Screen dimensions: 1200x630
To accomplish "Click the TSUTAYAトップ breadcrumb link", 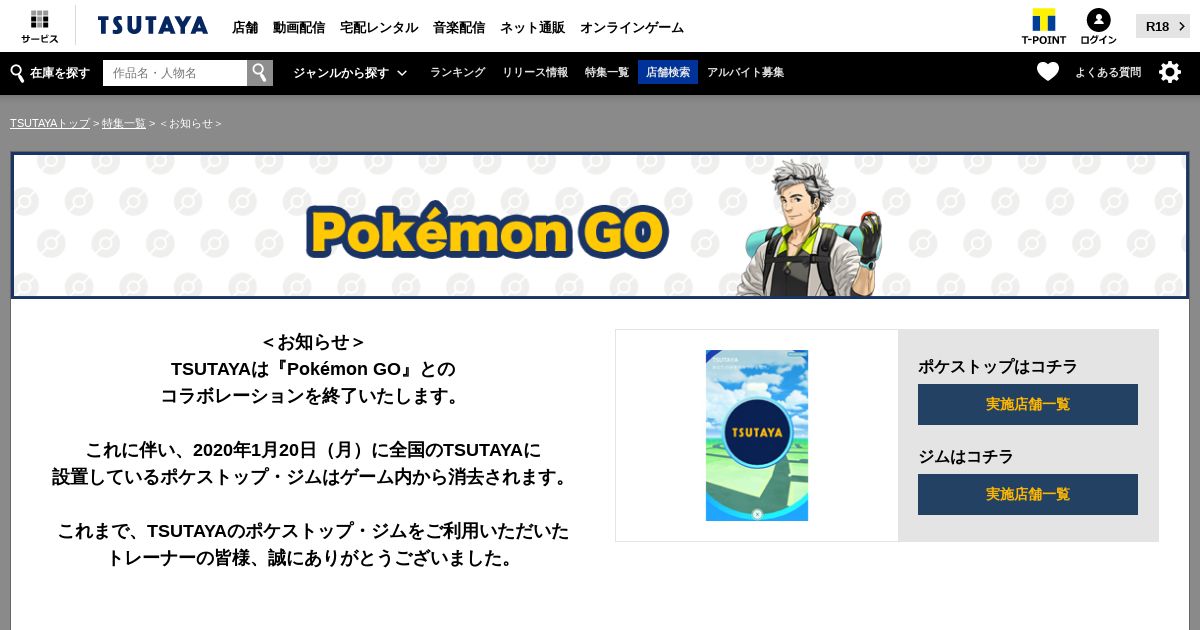I will (50, 123).
